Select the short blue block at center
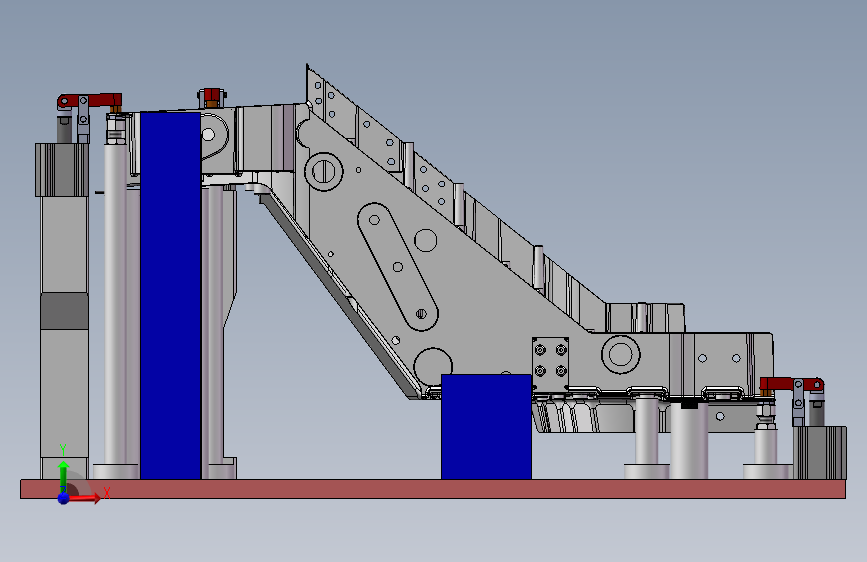The height and width of the screenshot is (562, 867). 486,426
